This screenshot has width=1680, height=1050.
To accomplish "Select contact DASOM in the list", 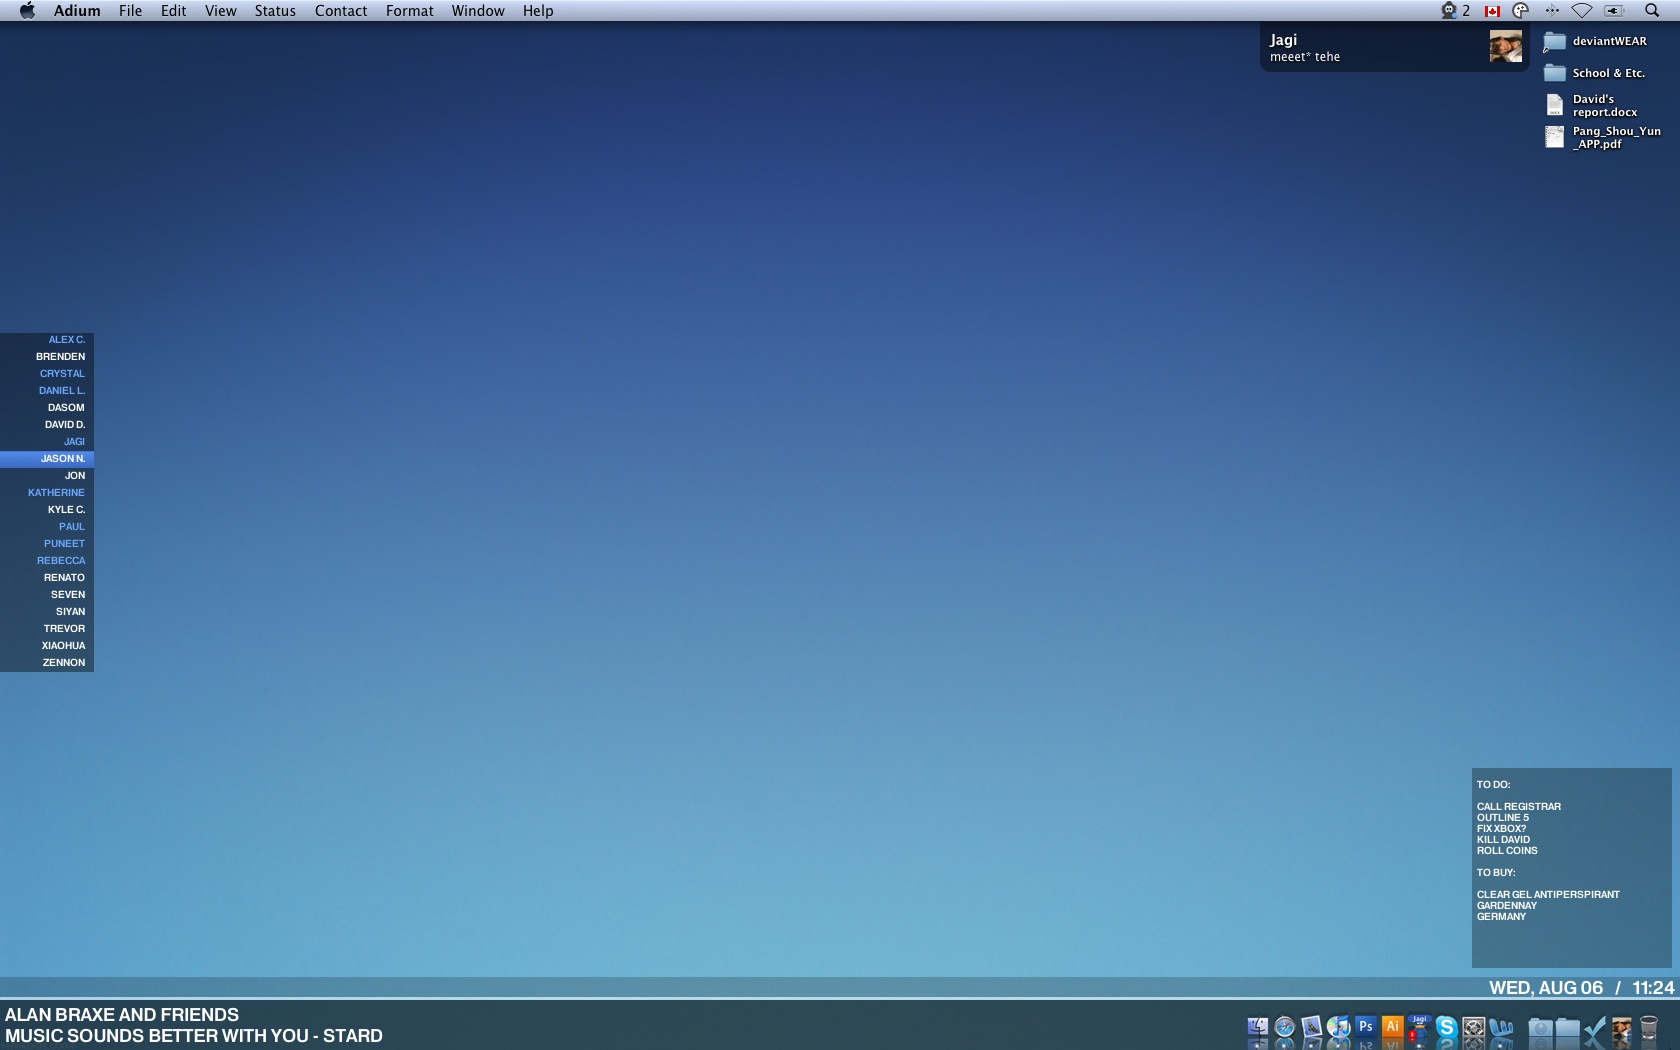I will tap(47, 408).
